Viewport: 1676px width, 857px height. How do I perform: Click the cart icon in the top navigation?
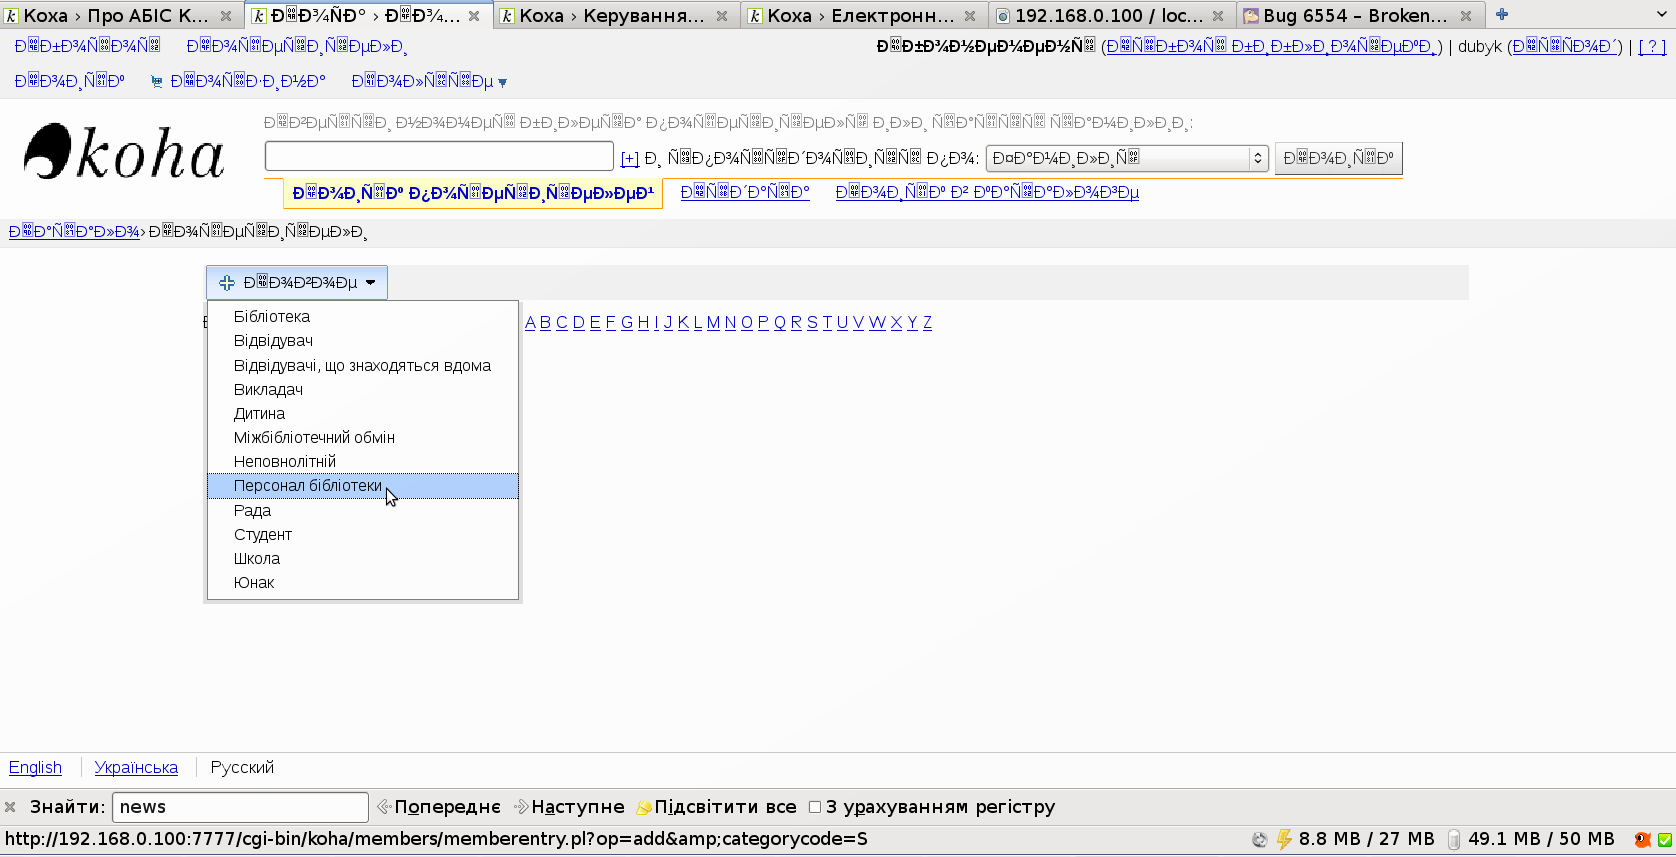156,82
